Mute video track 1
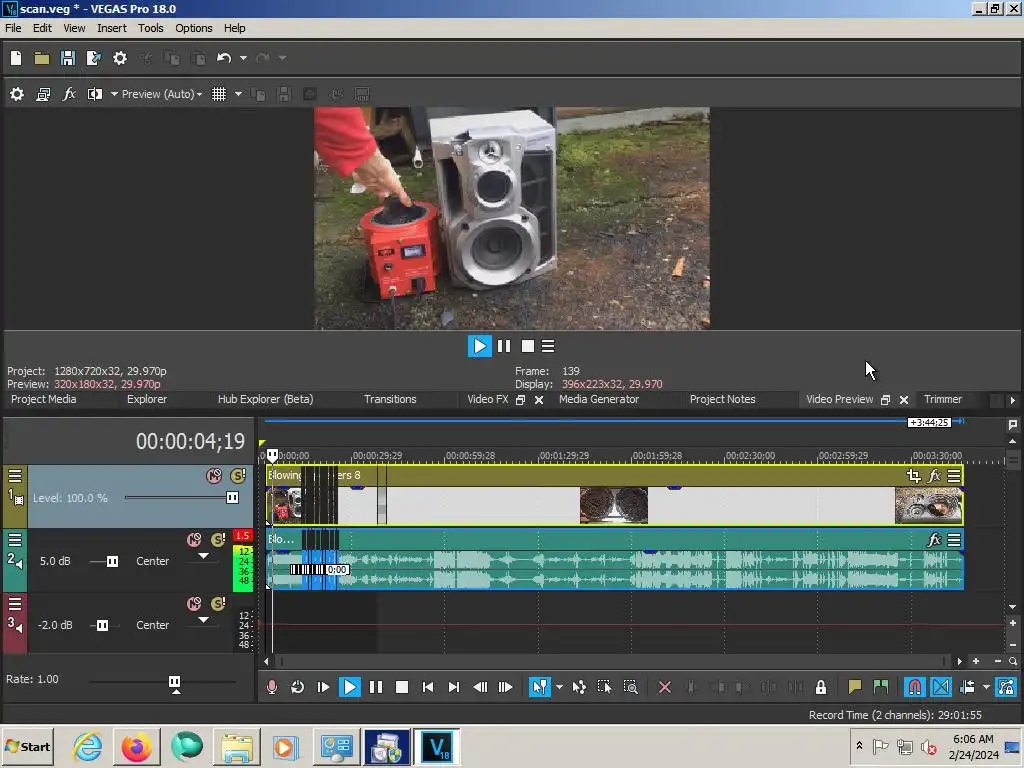 tap(214, 476)
